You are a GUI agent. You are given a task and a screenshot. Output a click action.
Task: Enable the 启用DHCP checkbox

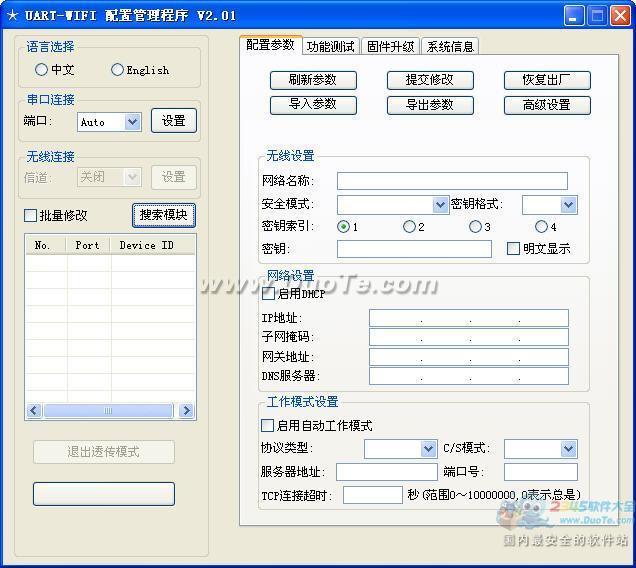click(x=269, y=293)
